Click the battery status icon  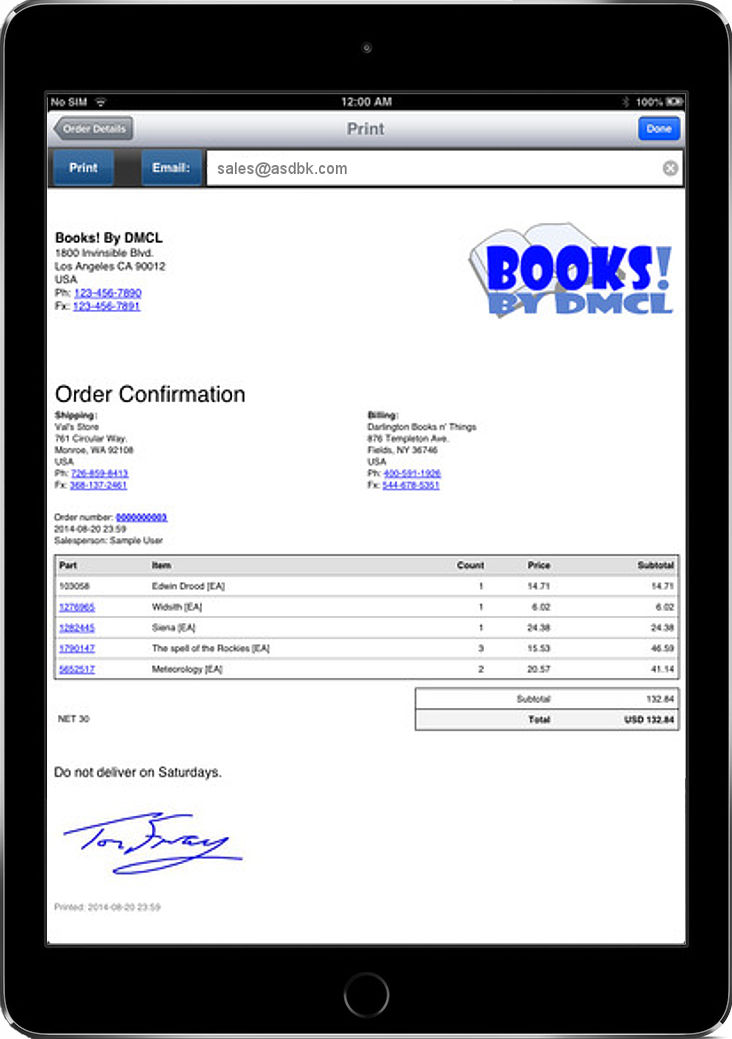coord(674,102)
